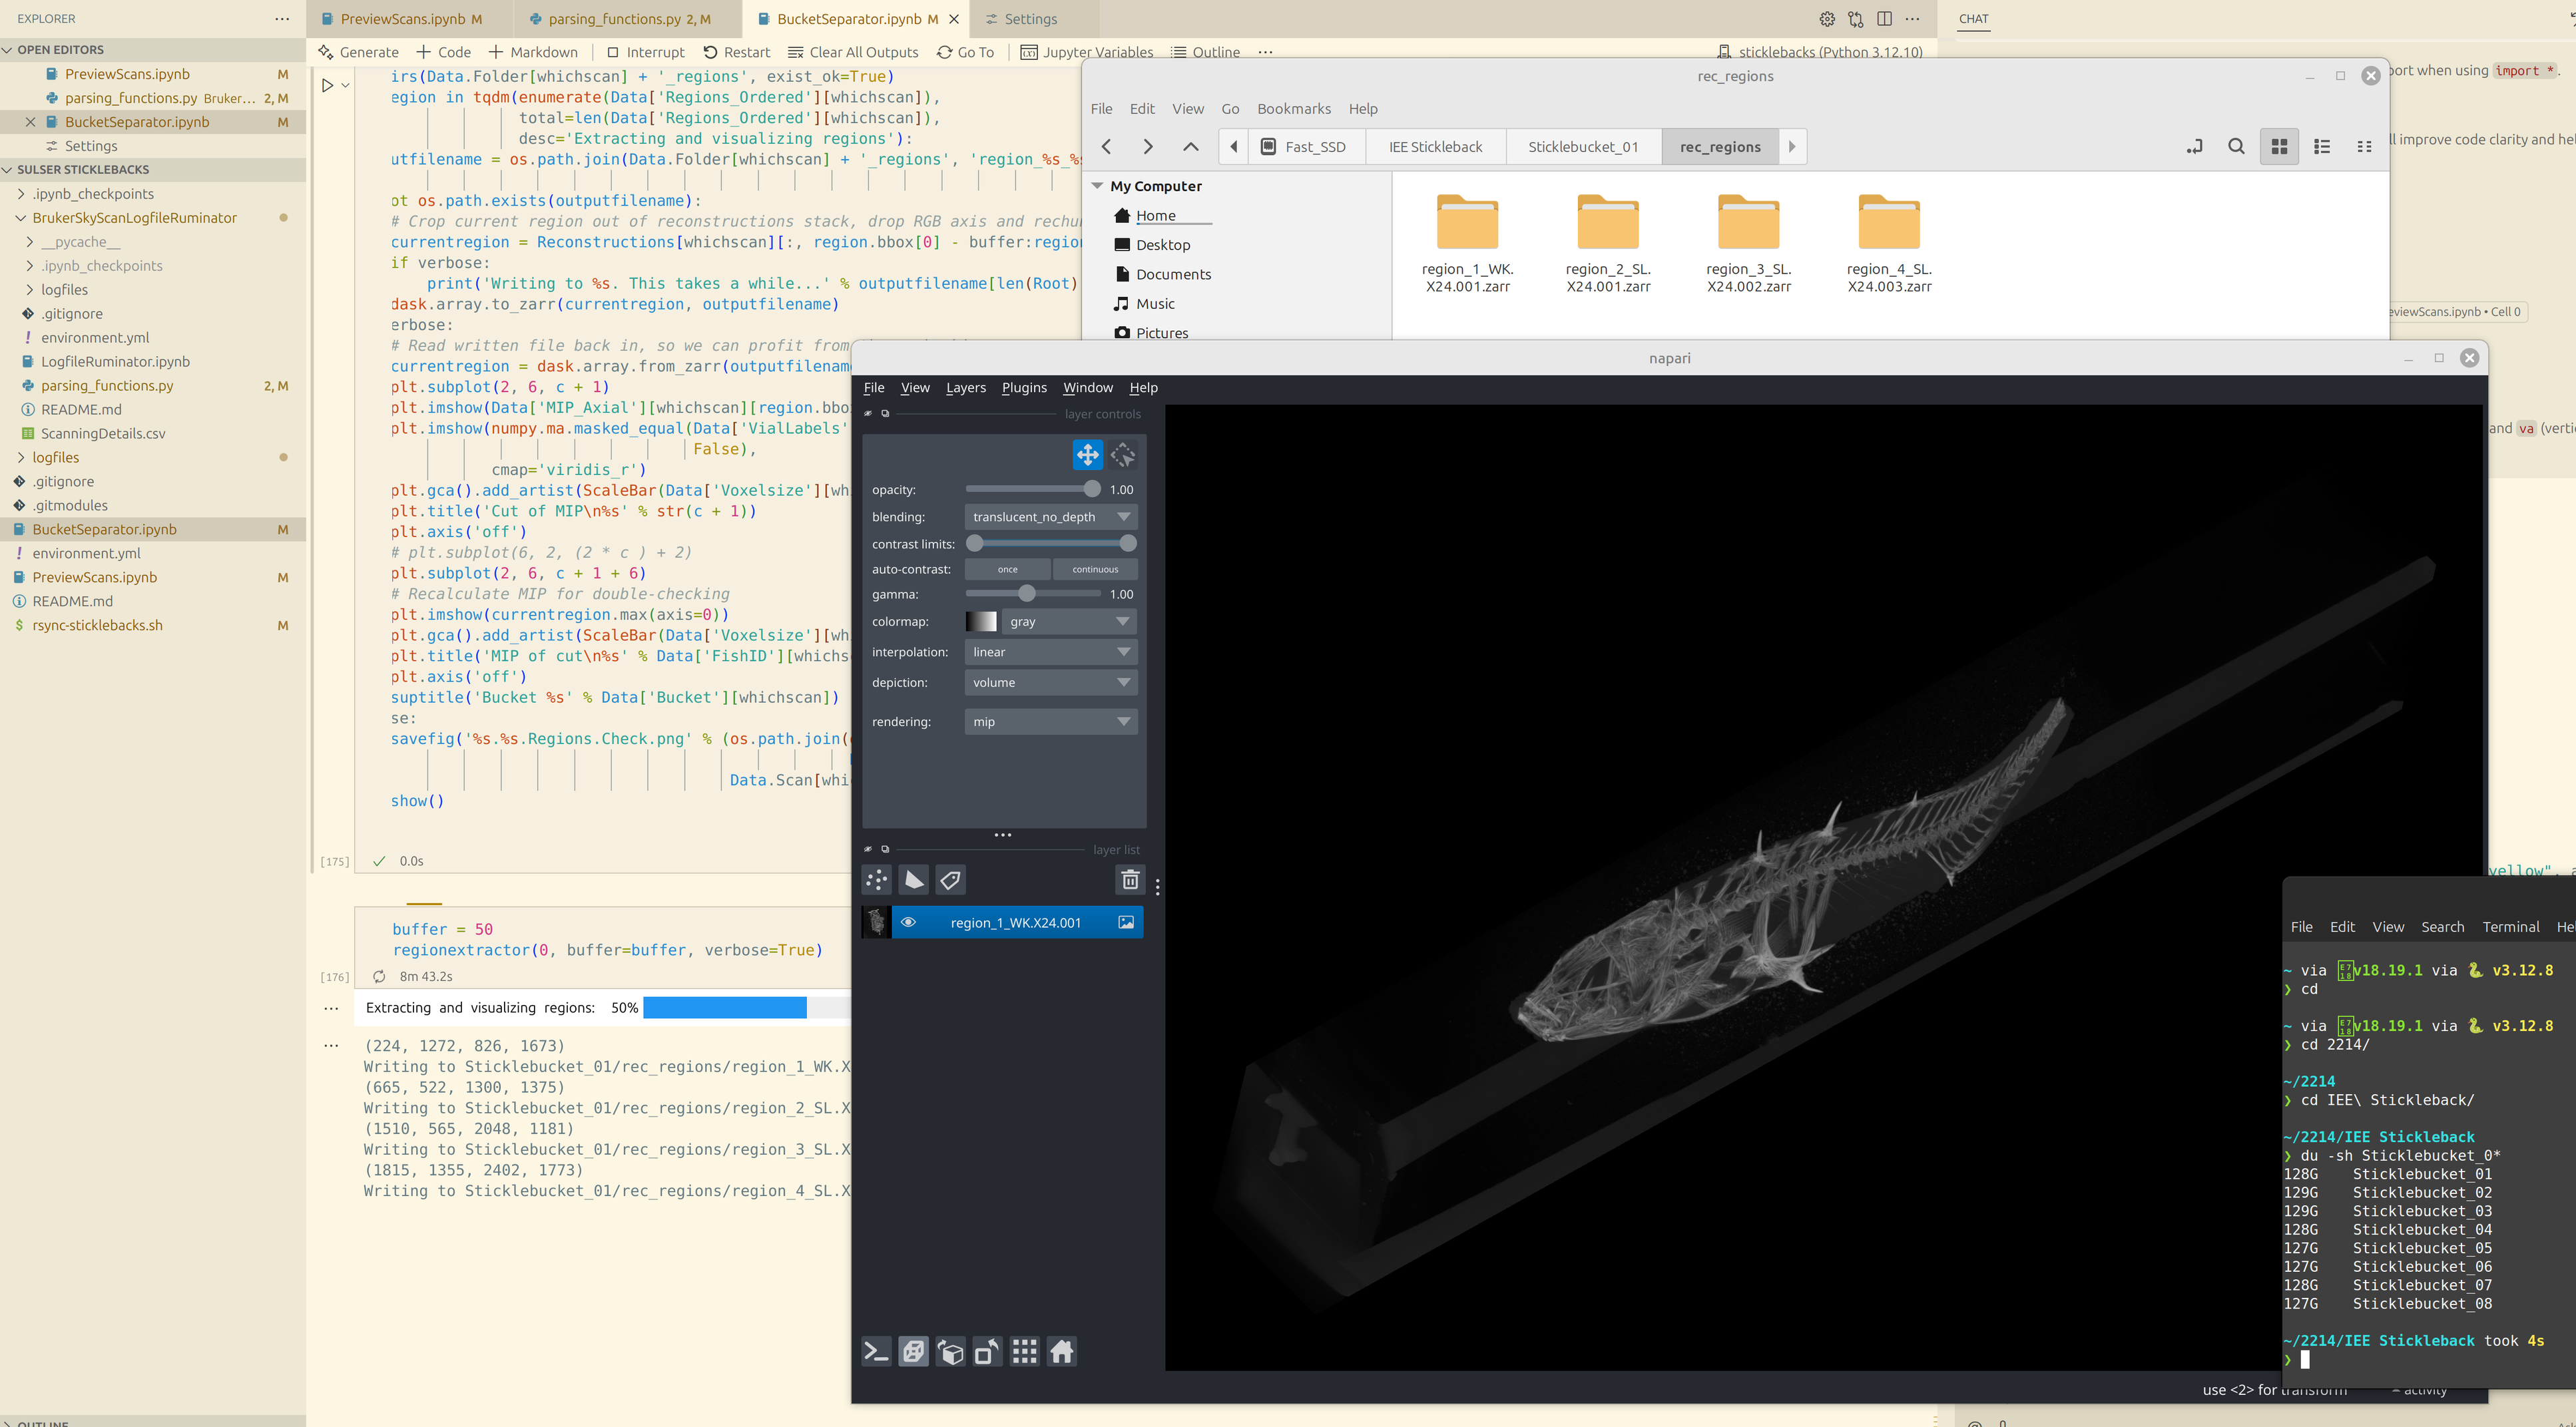Screen dimensions: 2576x1427
Task: Go back in file manager
Action: (x=1106, y=147)
